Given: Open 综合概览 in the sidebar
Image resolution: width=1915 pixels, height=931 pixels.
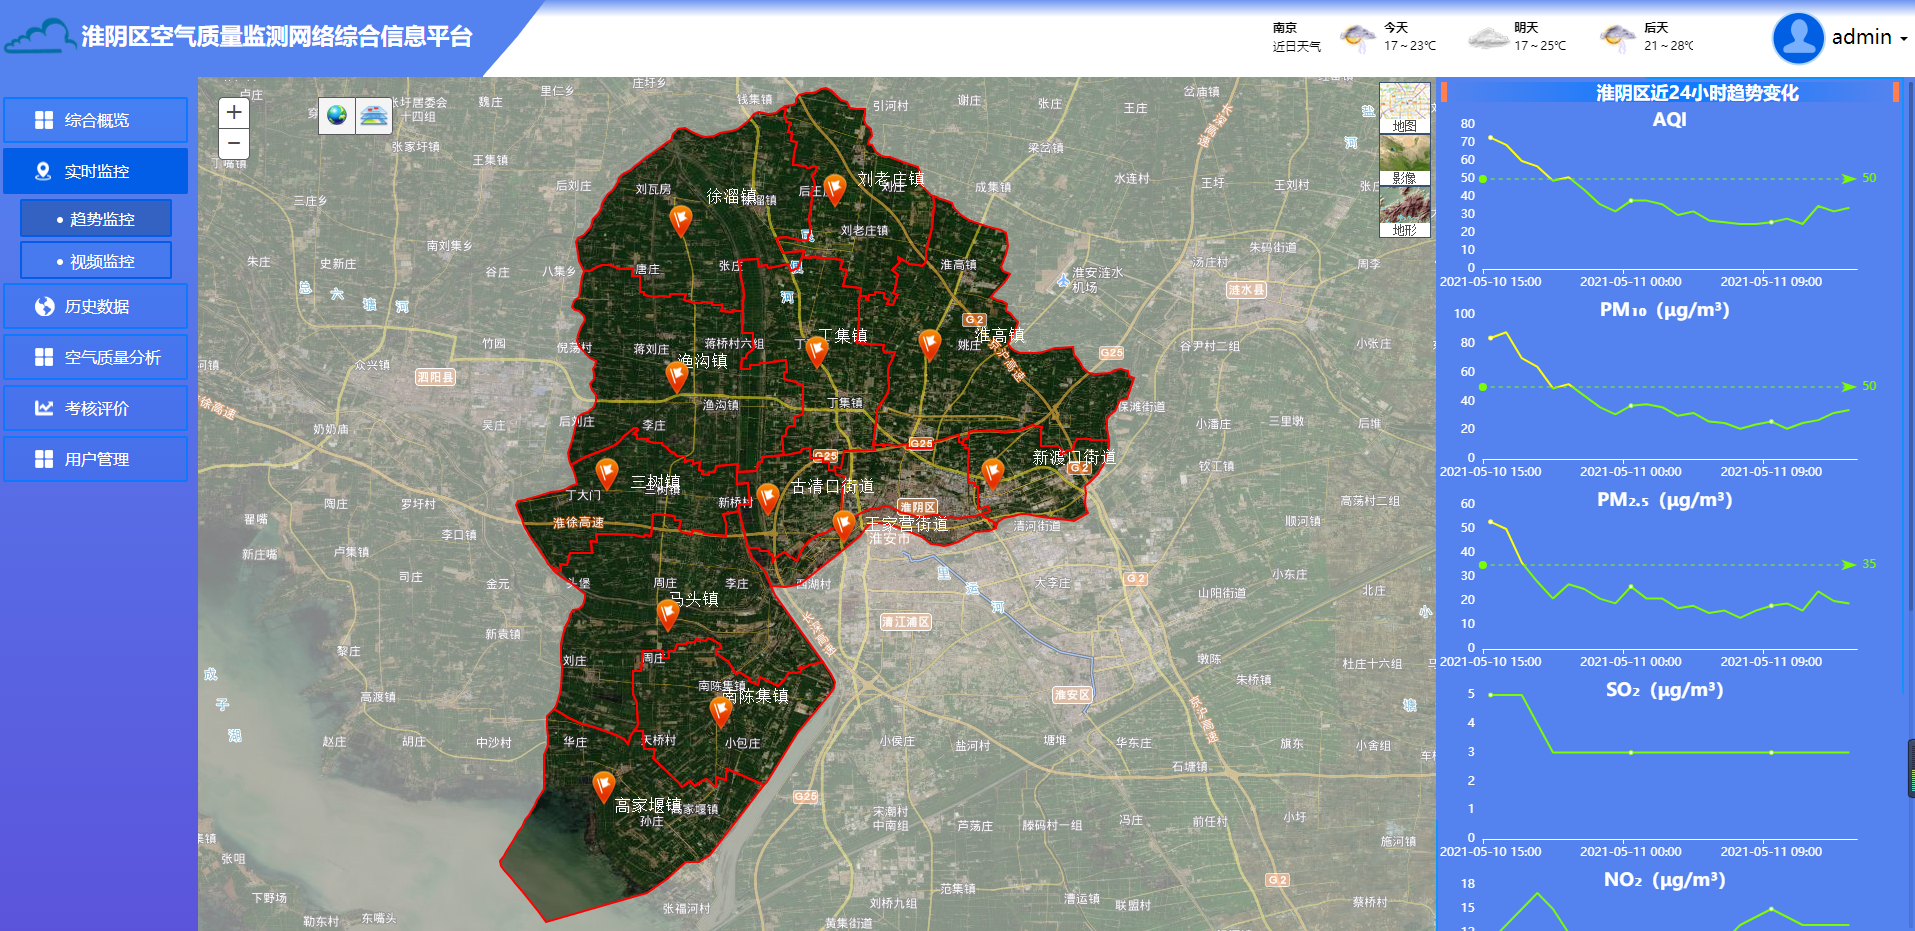Looking at the screenshot, I should (x=96, y=120).
